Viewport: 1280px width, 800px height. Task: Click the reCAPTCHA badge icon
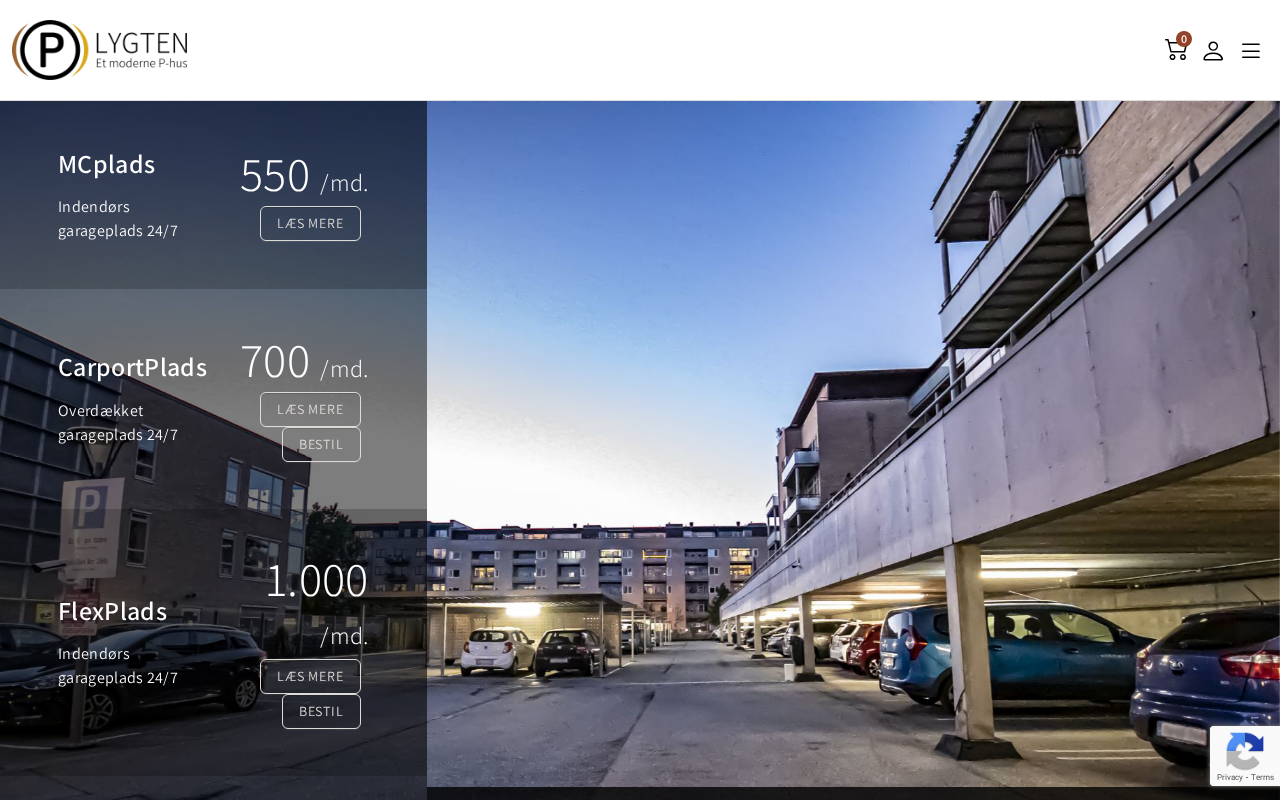(1244, 750)
